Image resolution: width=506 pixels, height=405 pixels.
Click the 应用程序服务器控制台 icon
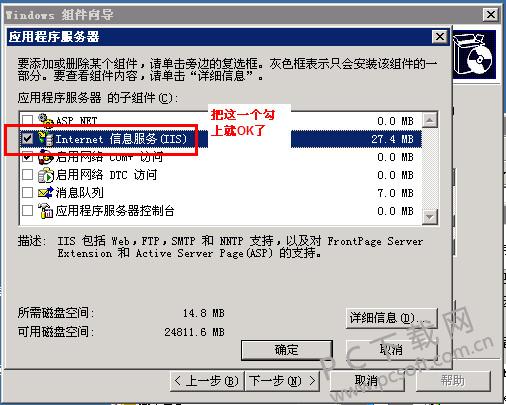[x=46, y=211]
